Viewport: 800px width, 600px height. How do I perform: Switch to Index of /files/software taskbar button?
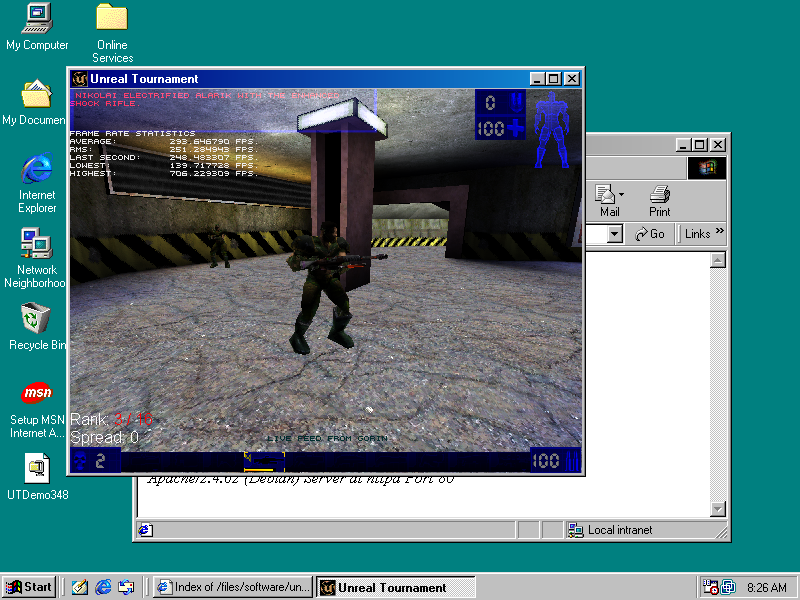tap(233, 587)
